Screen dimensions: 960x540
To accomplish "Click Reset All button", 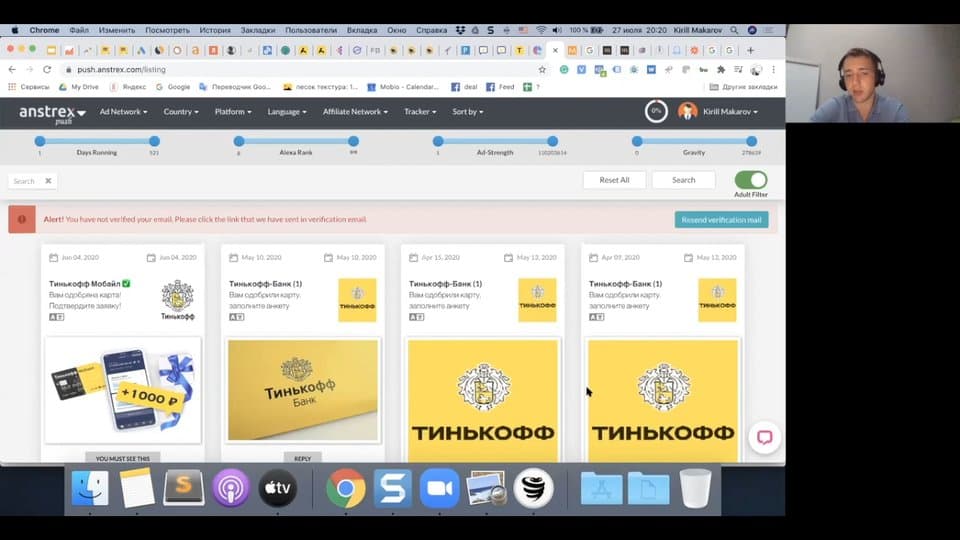I will 614,180.
